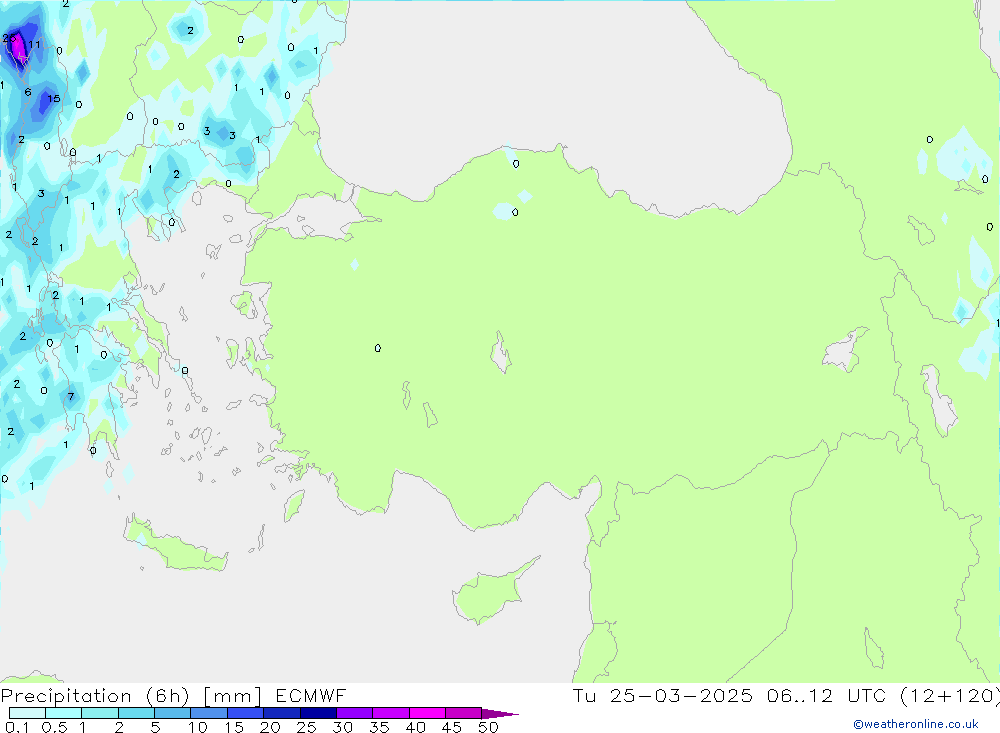Image resolution: width=1000 pixels, height=733 pixels.
Task: Select the 1–2 mm legend swatch
Action: 99,713
